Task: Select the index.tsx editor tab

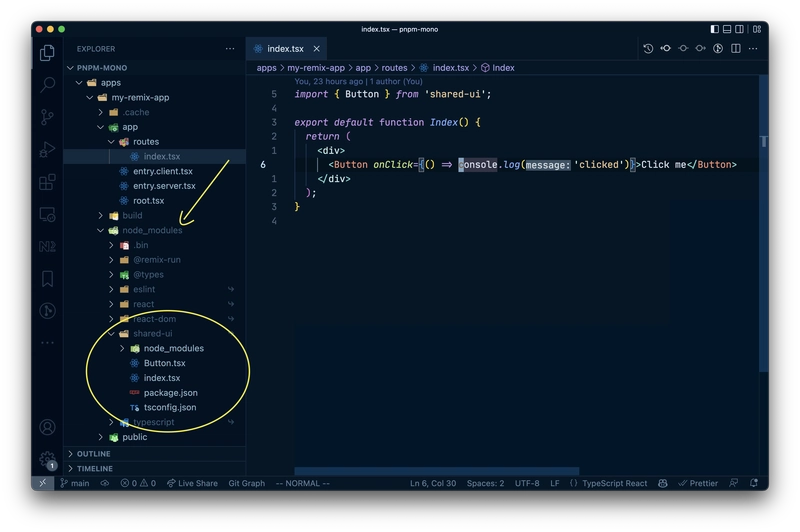Action: [x=286, y=49]
